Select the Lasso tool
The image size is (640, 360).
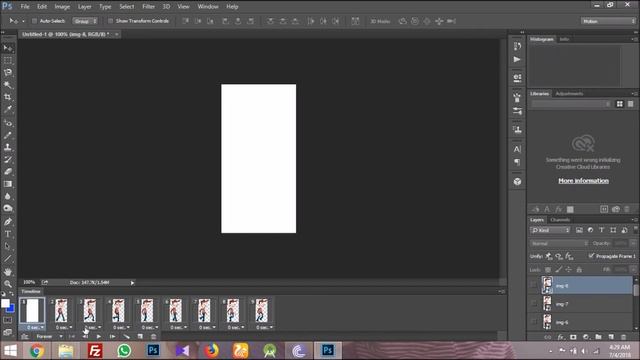(8, 73)
